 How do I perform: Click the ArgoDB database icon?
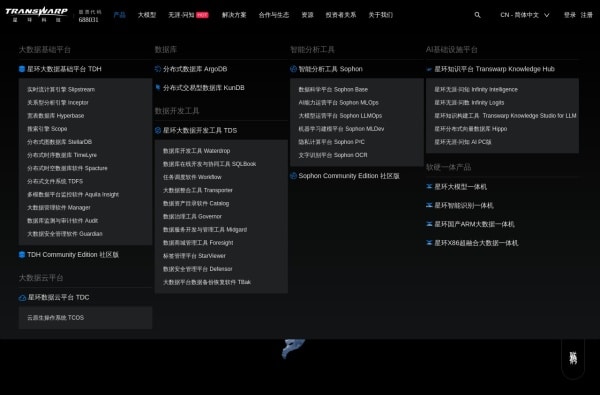click(158, 69)
